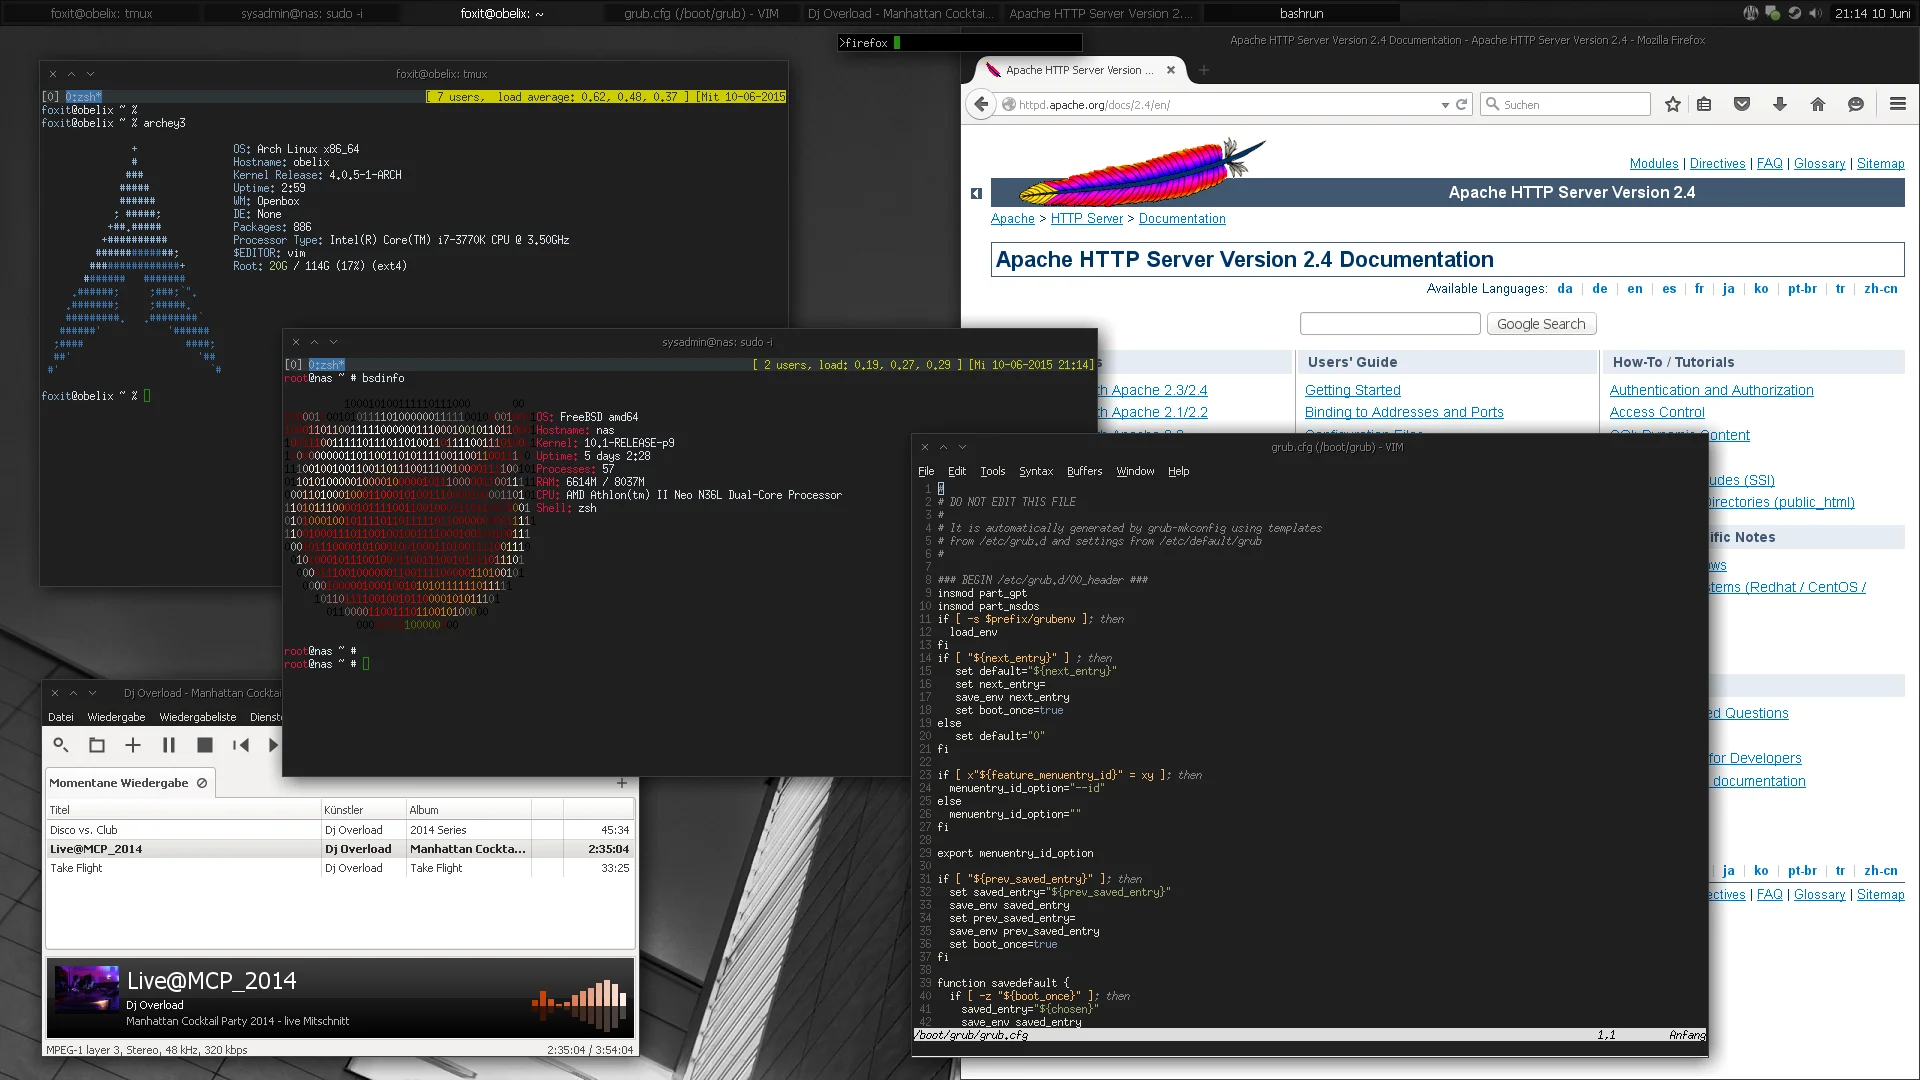Reload the Apache docs page in Firefox
The height and width of the screenshot is (1080, 1920).
[x=1461, y=104]
